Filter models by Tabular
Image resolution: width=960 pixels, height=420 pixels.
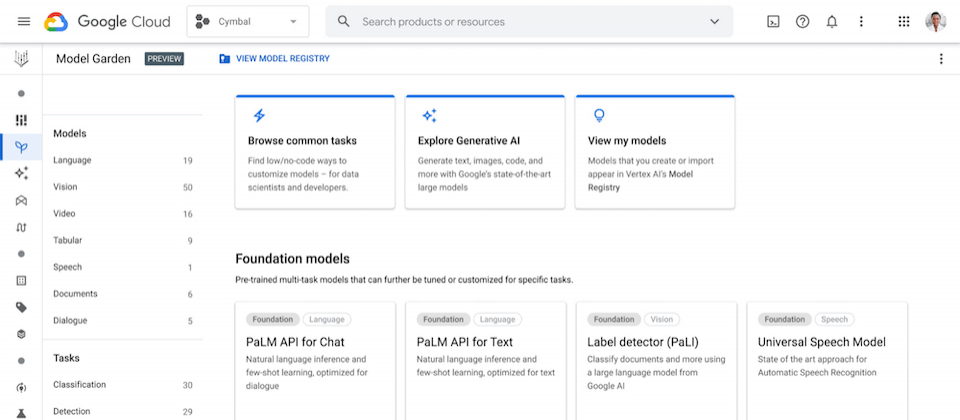(122, 241)
